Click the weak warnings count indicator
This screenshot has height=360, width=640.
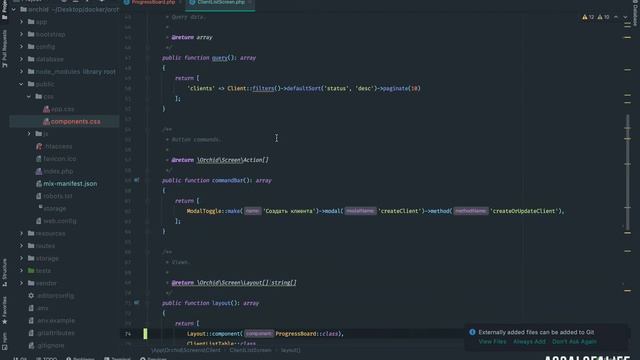[603, 17]
